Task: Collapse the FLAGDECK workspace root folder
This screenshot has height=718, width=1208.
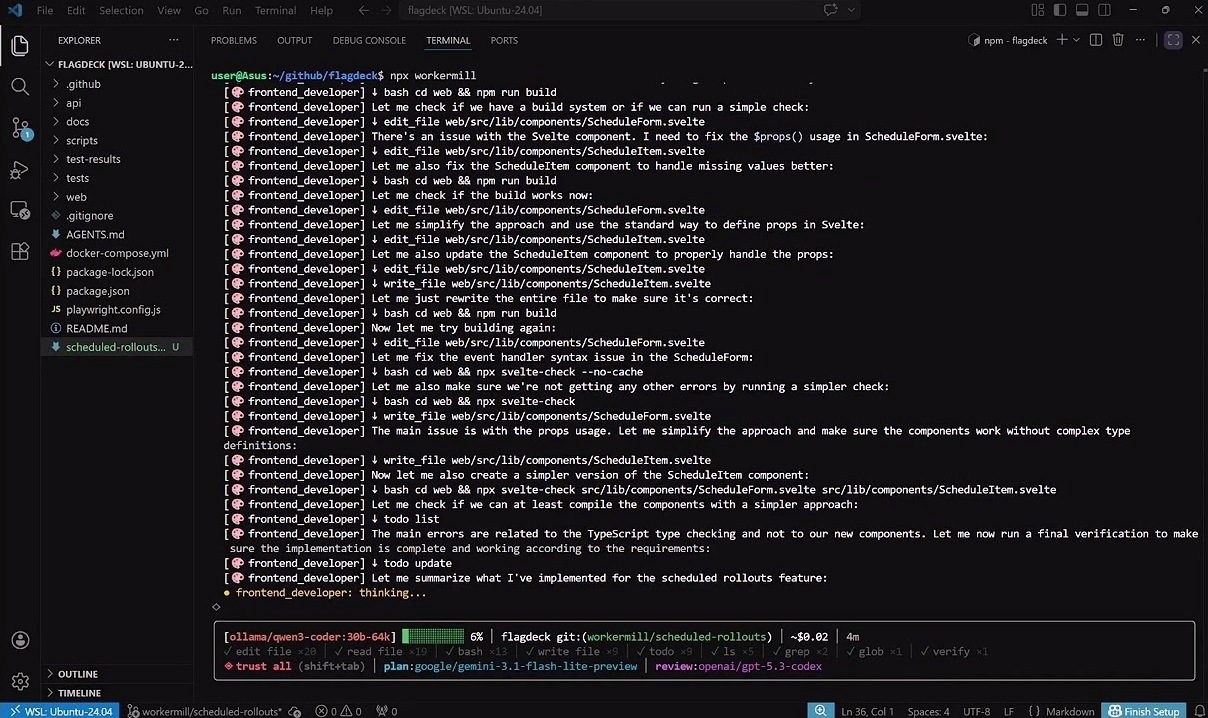Action: click(x=120, y=64)
